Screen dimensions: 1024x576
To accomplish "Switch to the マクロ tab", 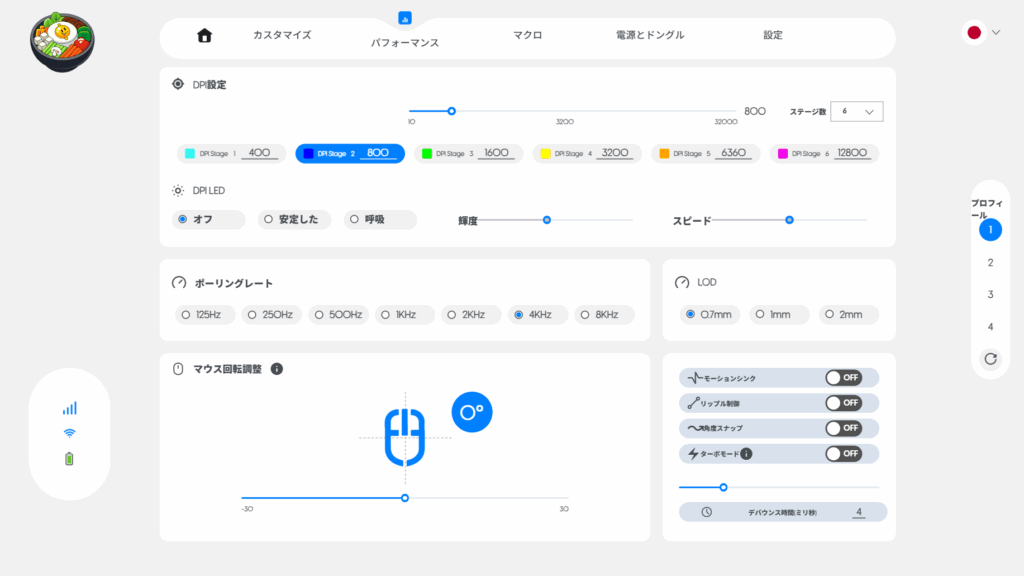I will (527, 35).
